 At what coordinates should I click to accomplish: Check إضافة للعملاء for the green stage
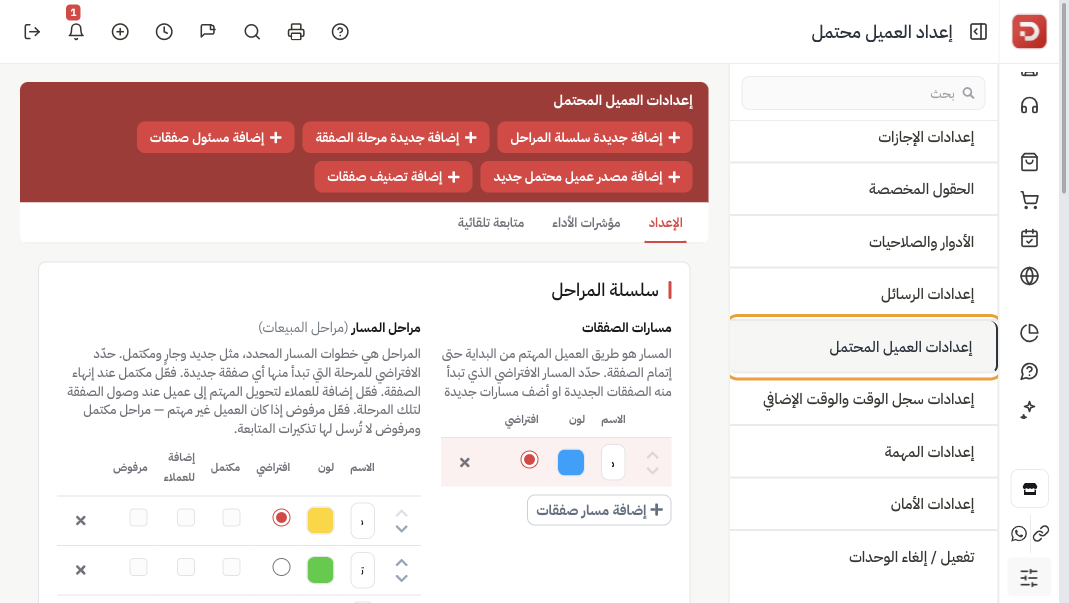pos(185,568)
